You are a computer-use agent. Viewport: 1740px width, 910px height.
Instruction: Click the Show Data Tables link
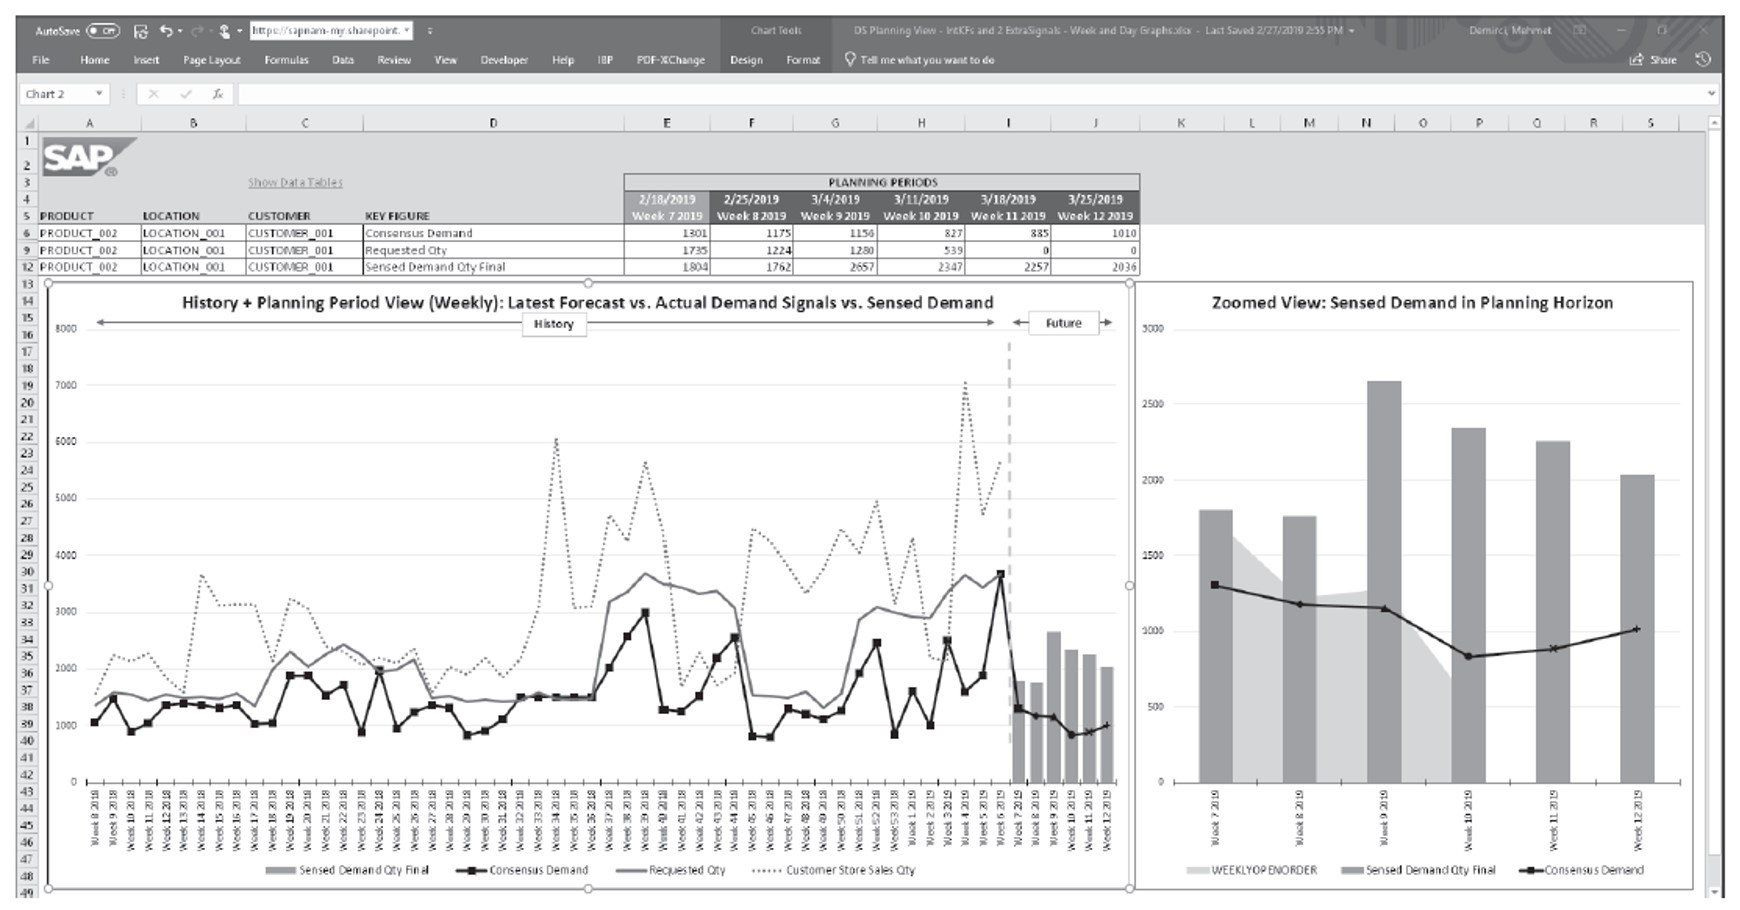click(295, 182)
